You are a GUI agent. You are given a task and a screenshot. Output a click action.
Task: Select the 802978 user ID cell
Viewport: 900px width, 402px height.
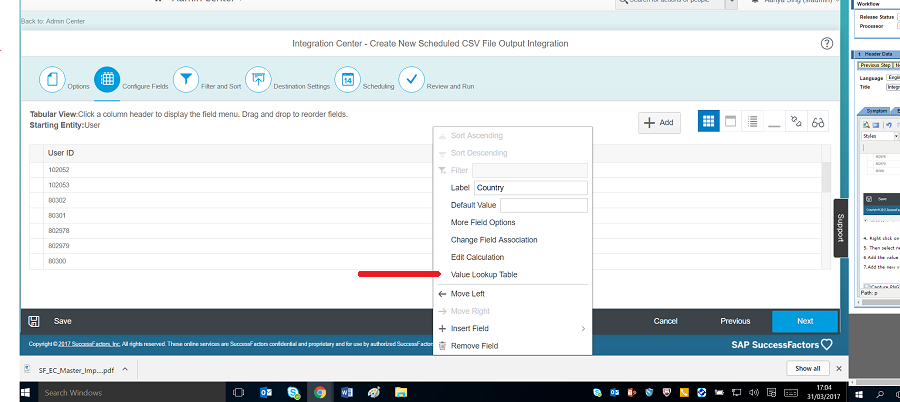59,231
